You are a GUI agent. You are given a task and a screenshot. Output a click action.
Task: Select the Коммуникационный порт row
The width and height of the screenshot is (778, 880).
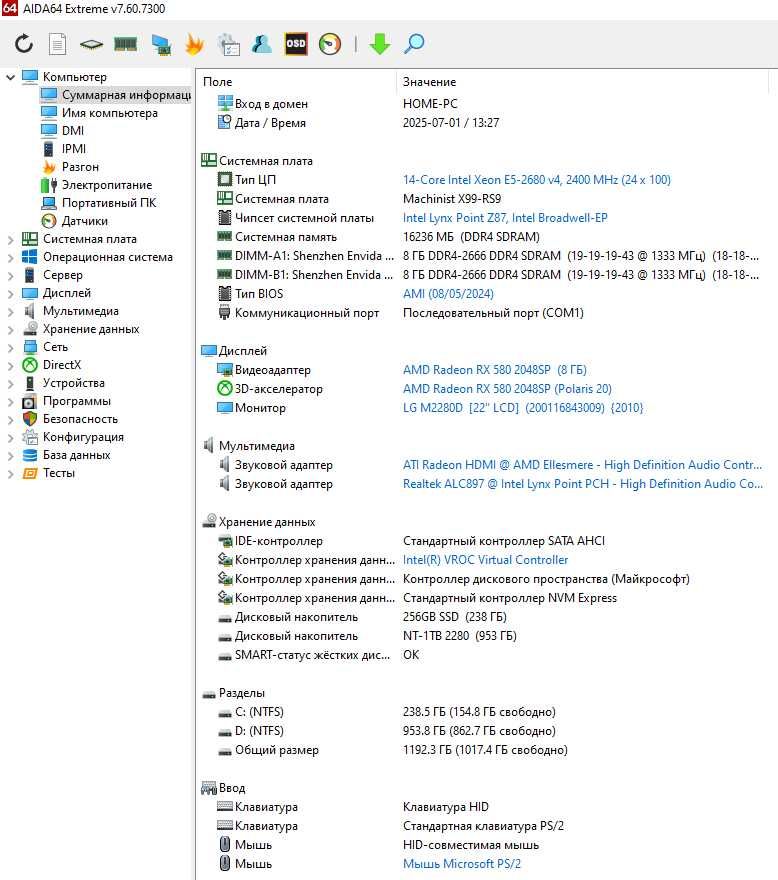(x=486, y=313)
